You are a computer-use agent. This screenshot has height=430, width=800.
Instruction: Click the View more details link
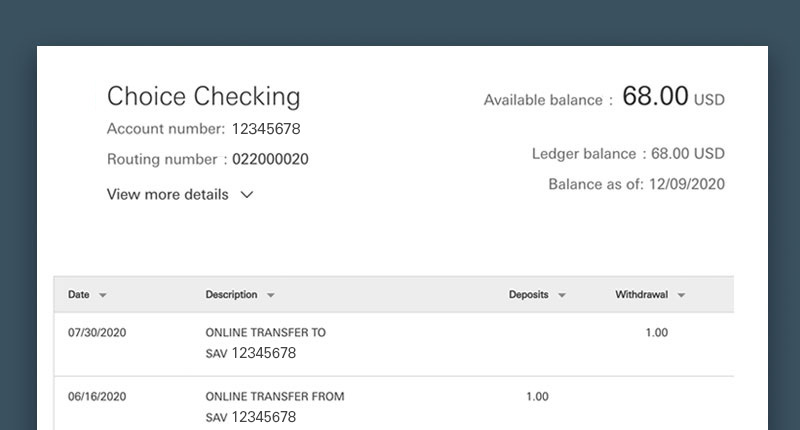pos(167,194)
